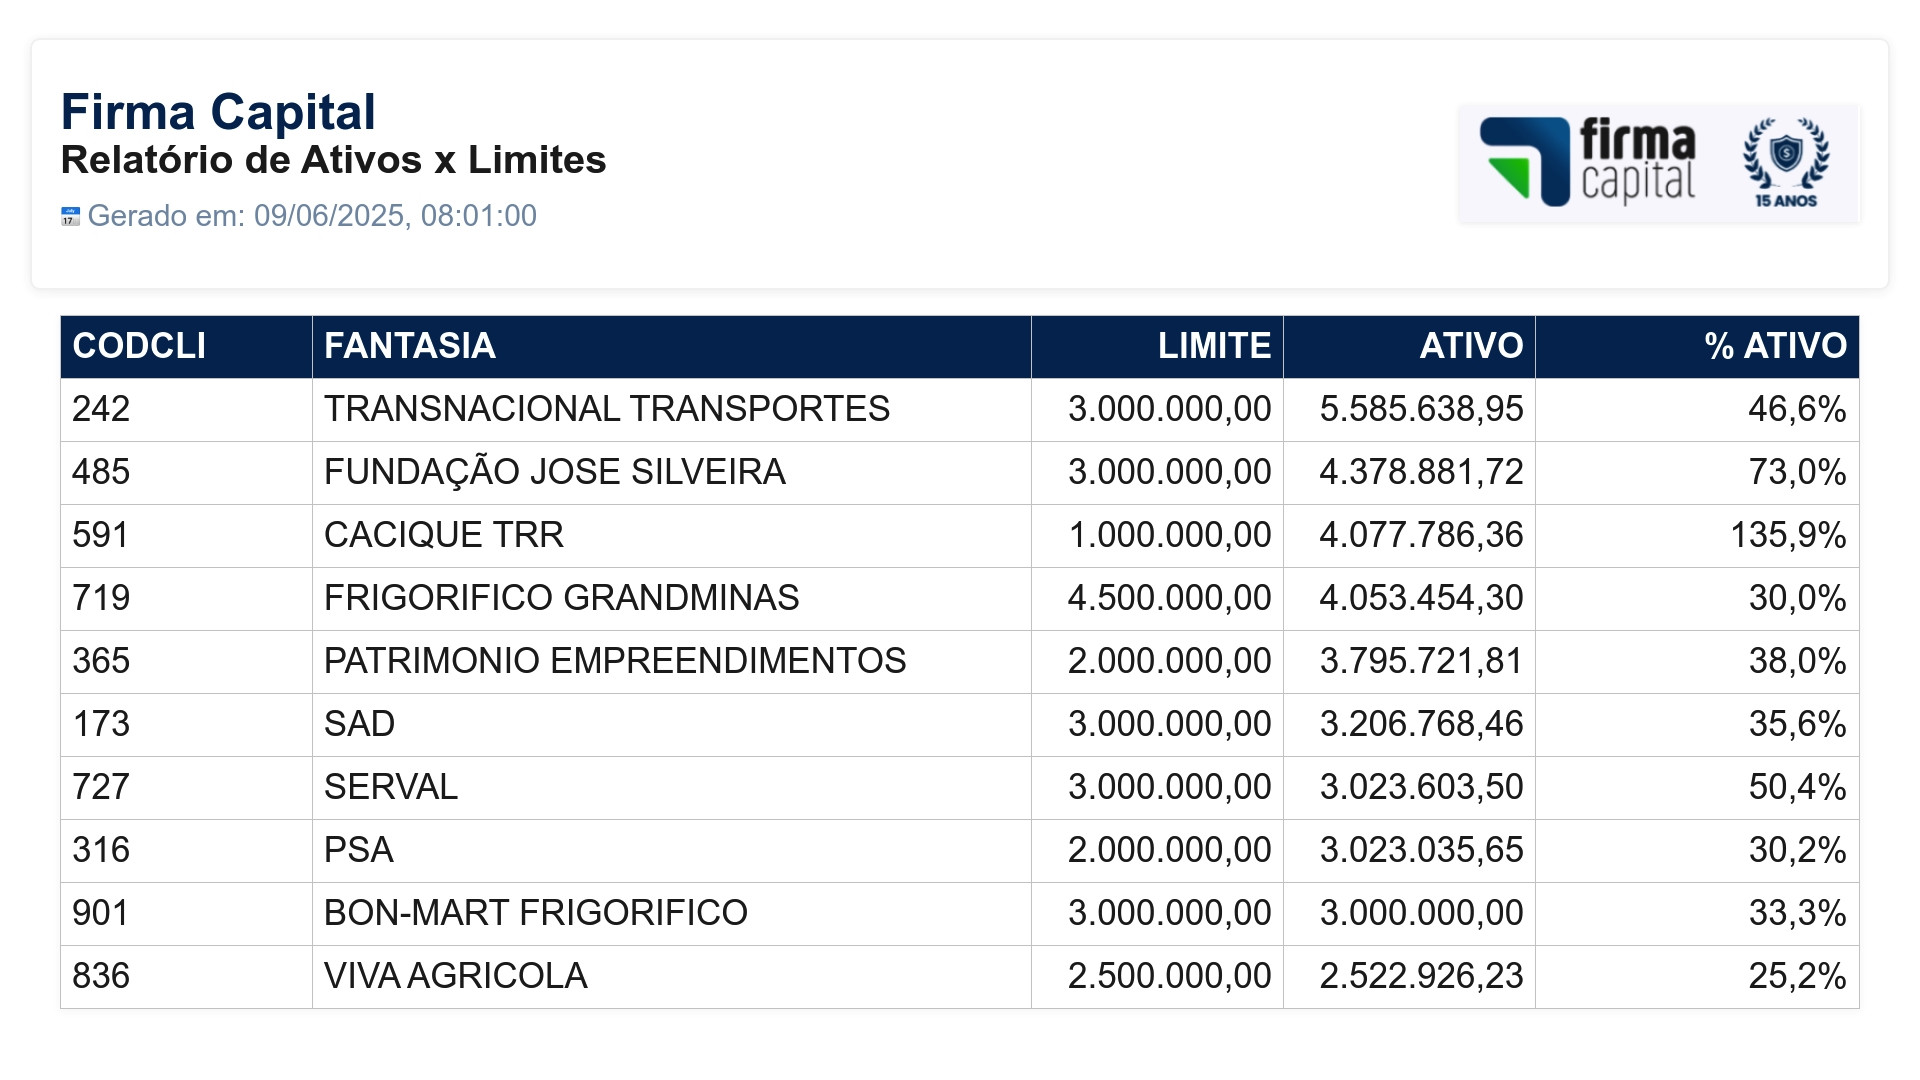This screenshot has height=1080, width=1920.
Task: Click the % ATIVO column header
Action: click(x=1697, y=347)
